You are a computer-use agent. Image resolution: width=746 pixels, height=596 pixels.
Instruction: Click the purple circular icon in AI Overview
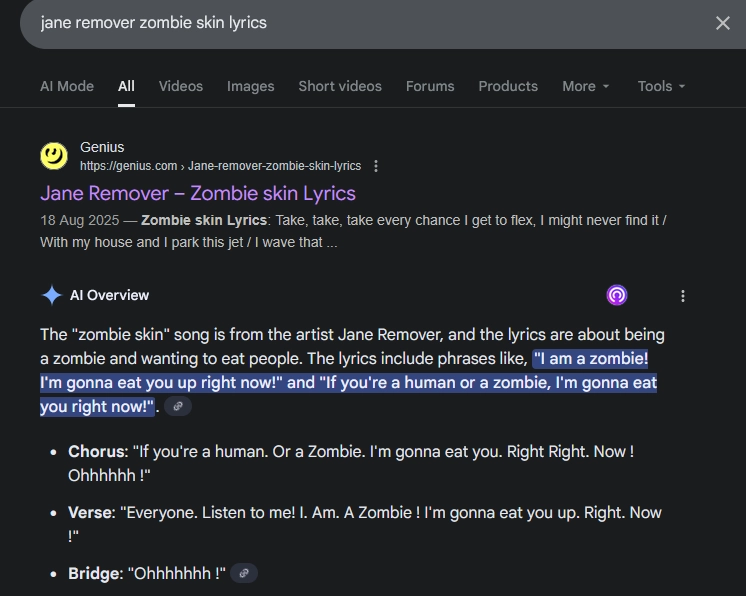click(x=617, y=295)
